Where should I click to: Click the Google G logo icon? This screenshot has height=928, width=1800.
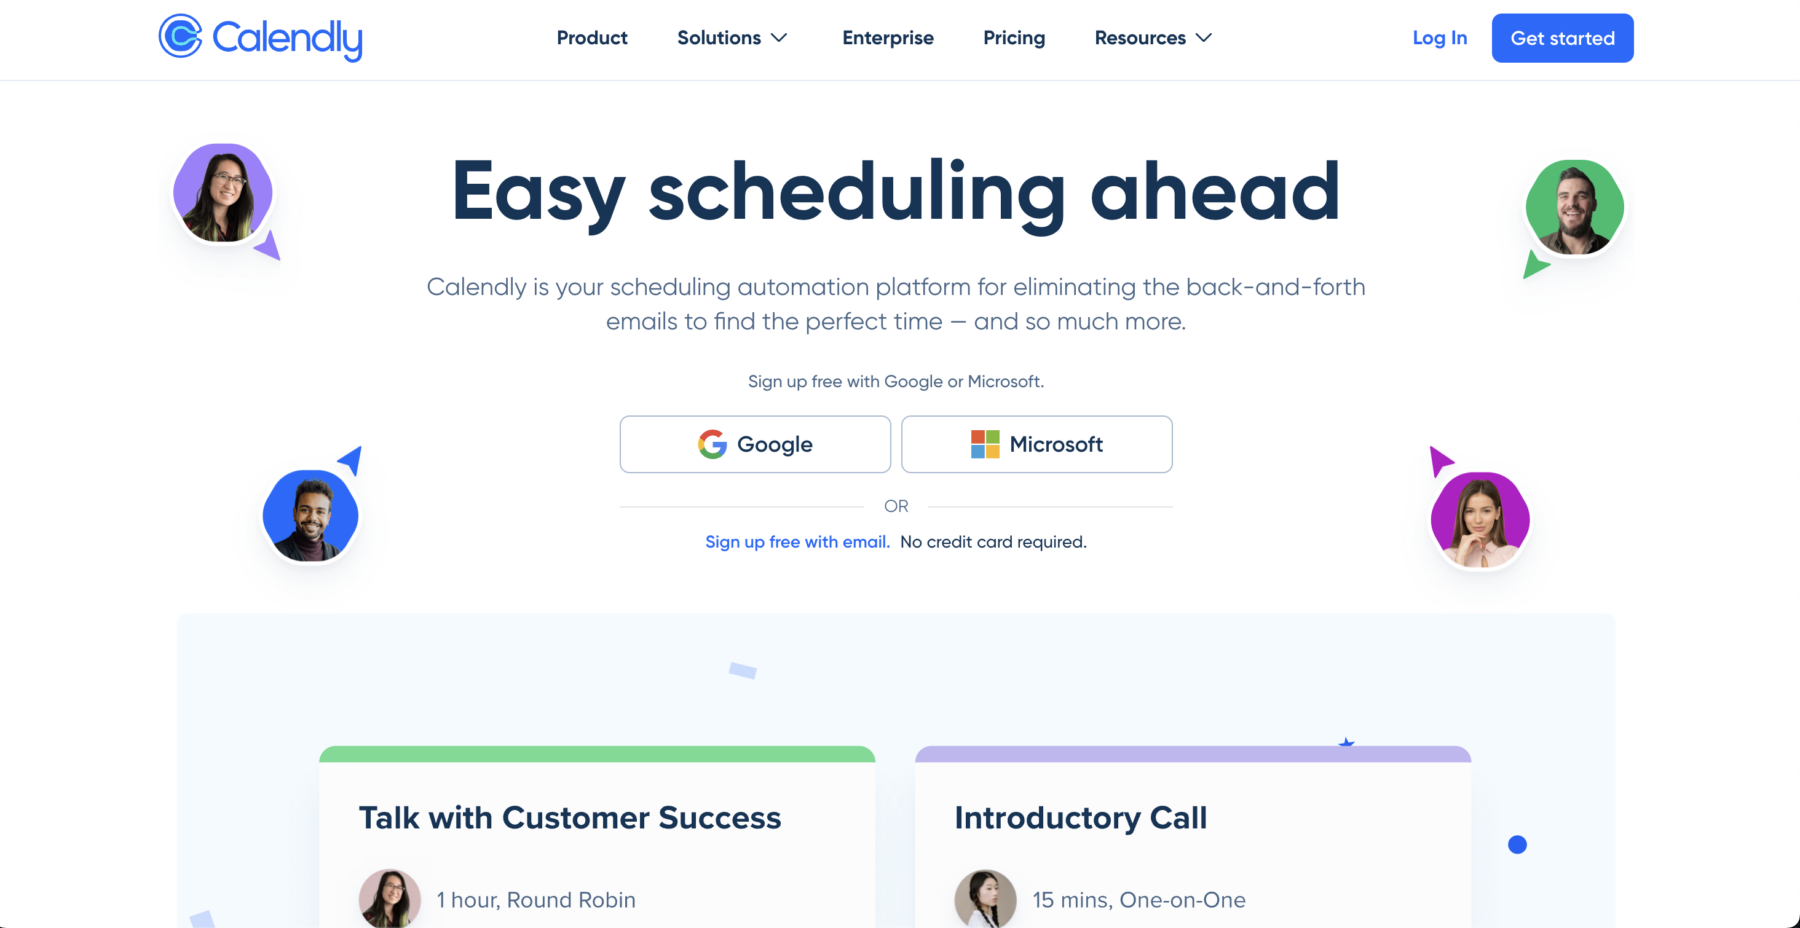(712, 444)
